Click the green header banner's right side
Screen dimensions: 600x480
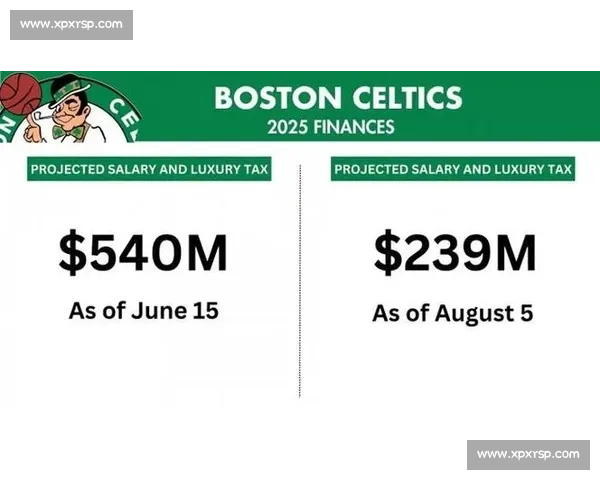click(x=532, y=106)
